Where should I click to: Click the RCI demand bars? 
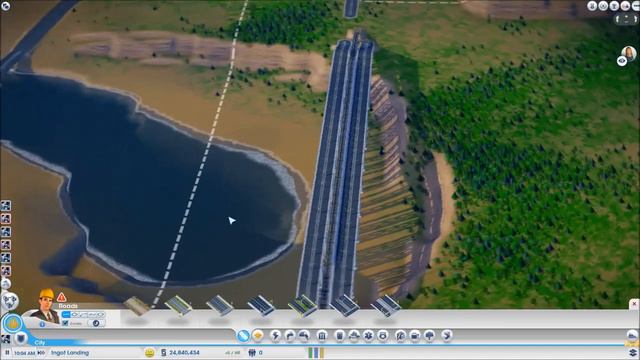[316, 352]
